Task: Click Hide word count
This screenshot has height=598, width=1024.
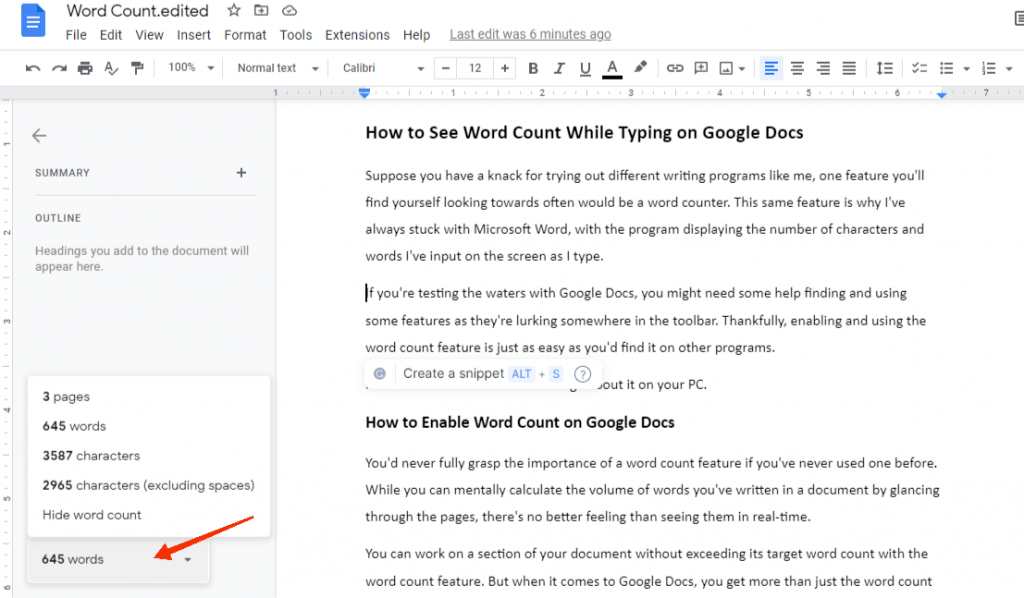Action: point(92,515)
